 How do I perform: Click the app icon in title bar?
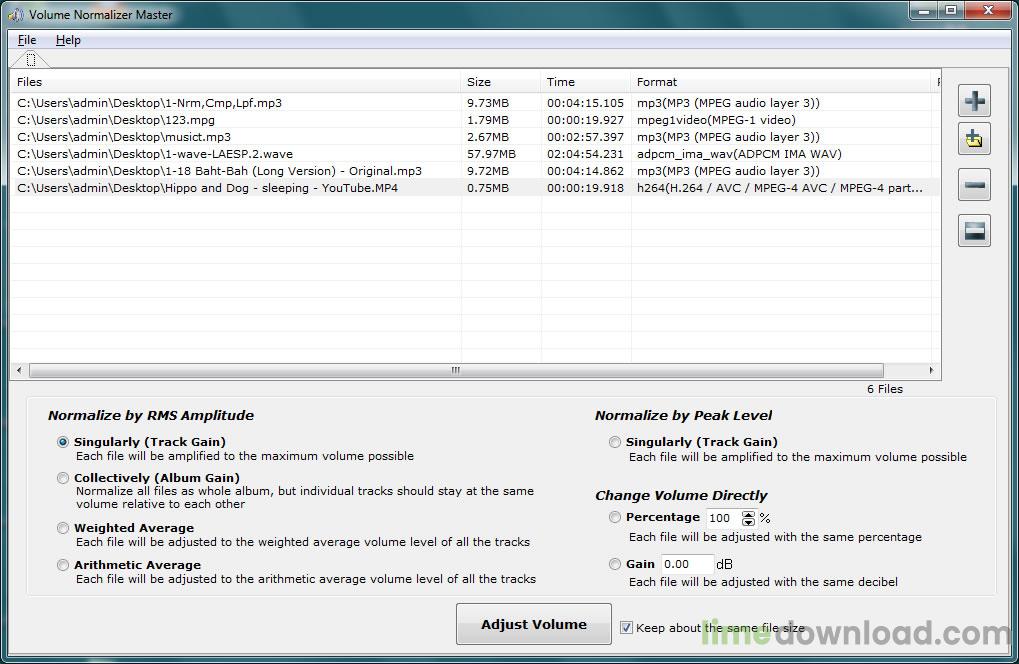pos(14,14)
